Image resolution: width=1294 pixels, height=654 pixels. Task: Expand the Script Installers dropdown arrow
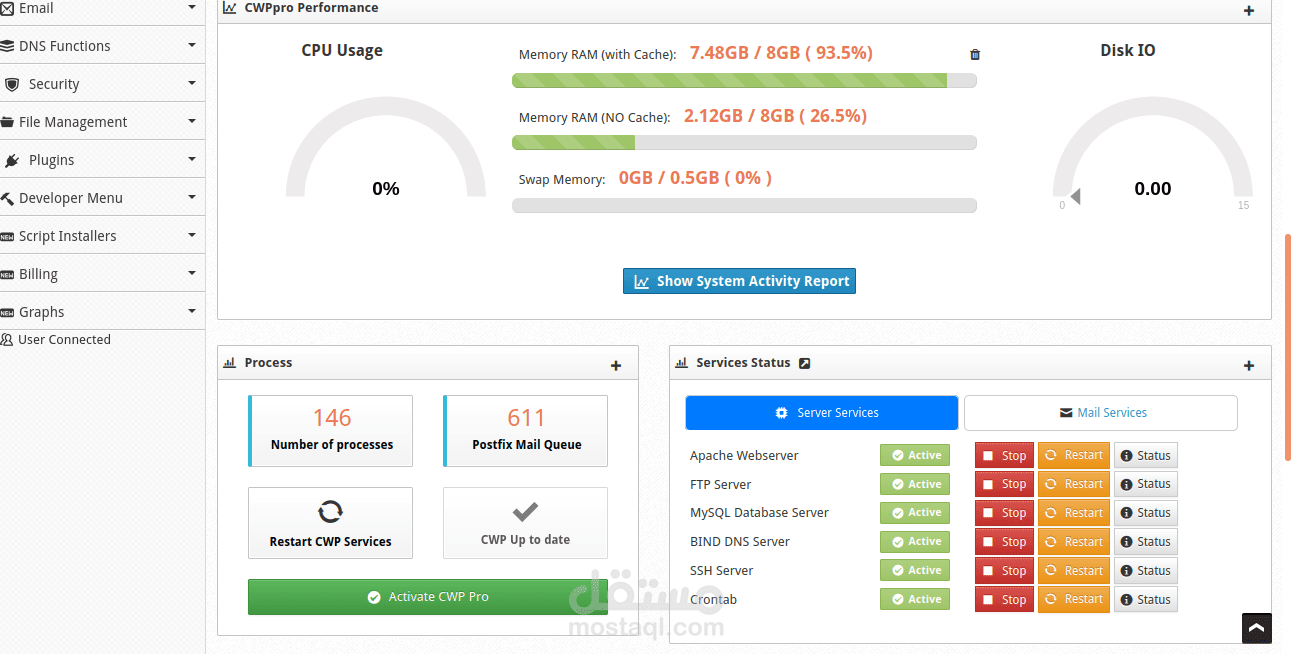pyautogui.click(x=192, y=235)
